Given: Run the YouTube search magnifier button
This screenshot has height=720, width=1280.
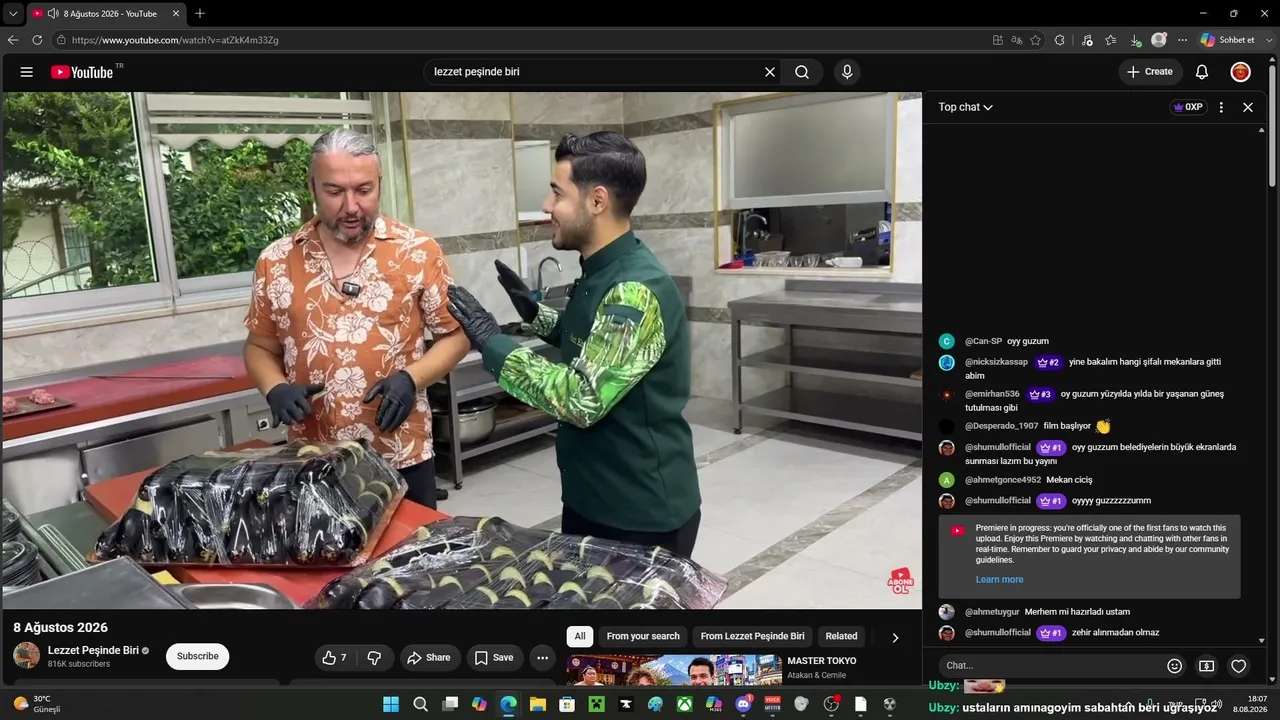Looking at the screenshot, I should pyautogui.click(x=802, y=72).
